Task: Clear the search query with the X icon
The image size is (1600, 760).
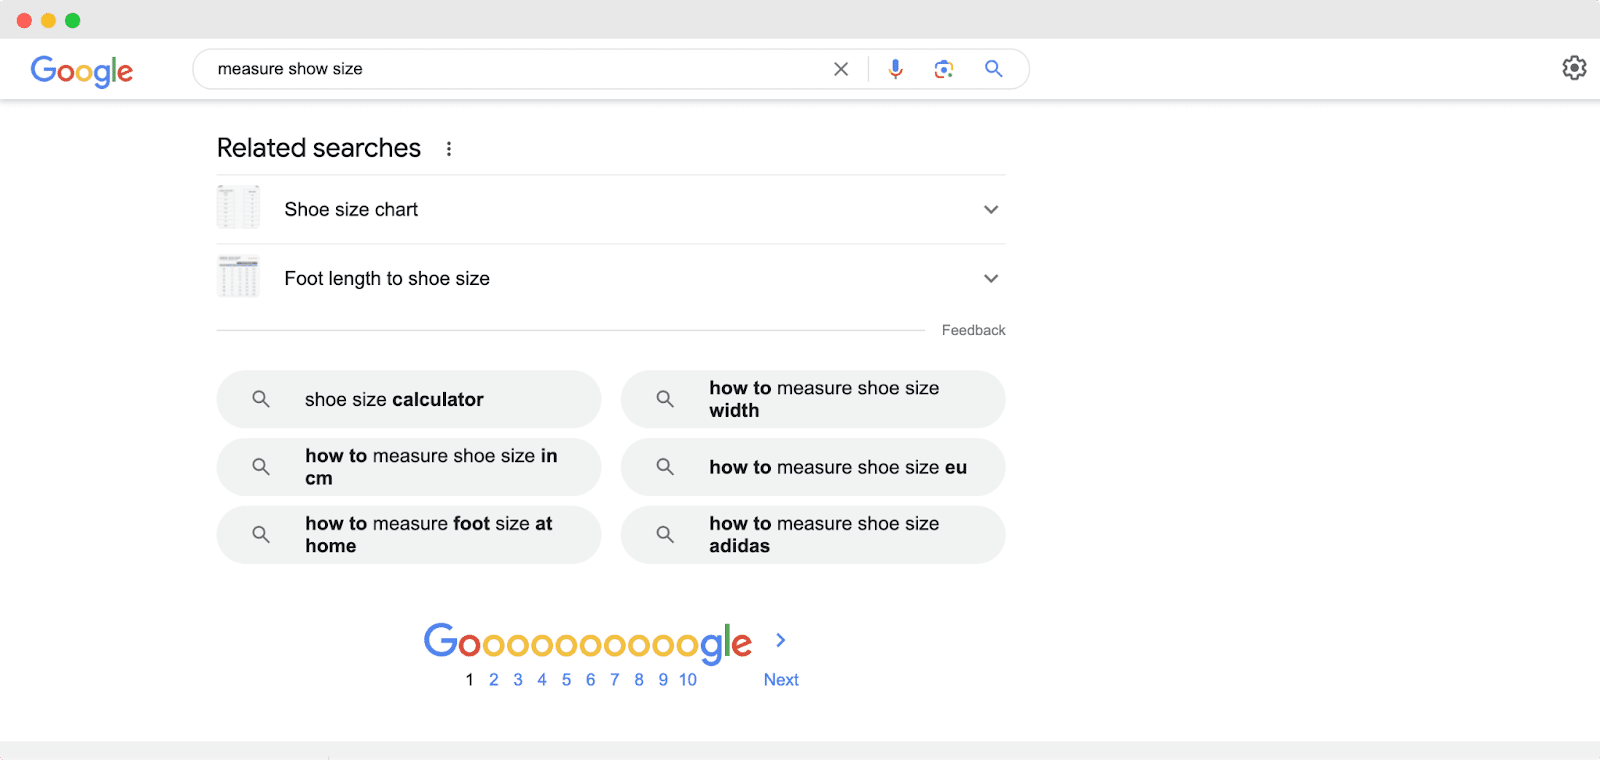Action: pyautogui.click(x=840, y=69)
